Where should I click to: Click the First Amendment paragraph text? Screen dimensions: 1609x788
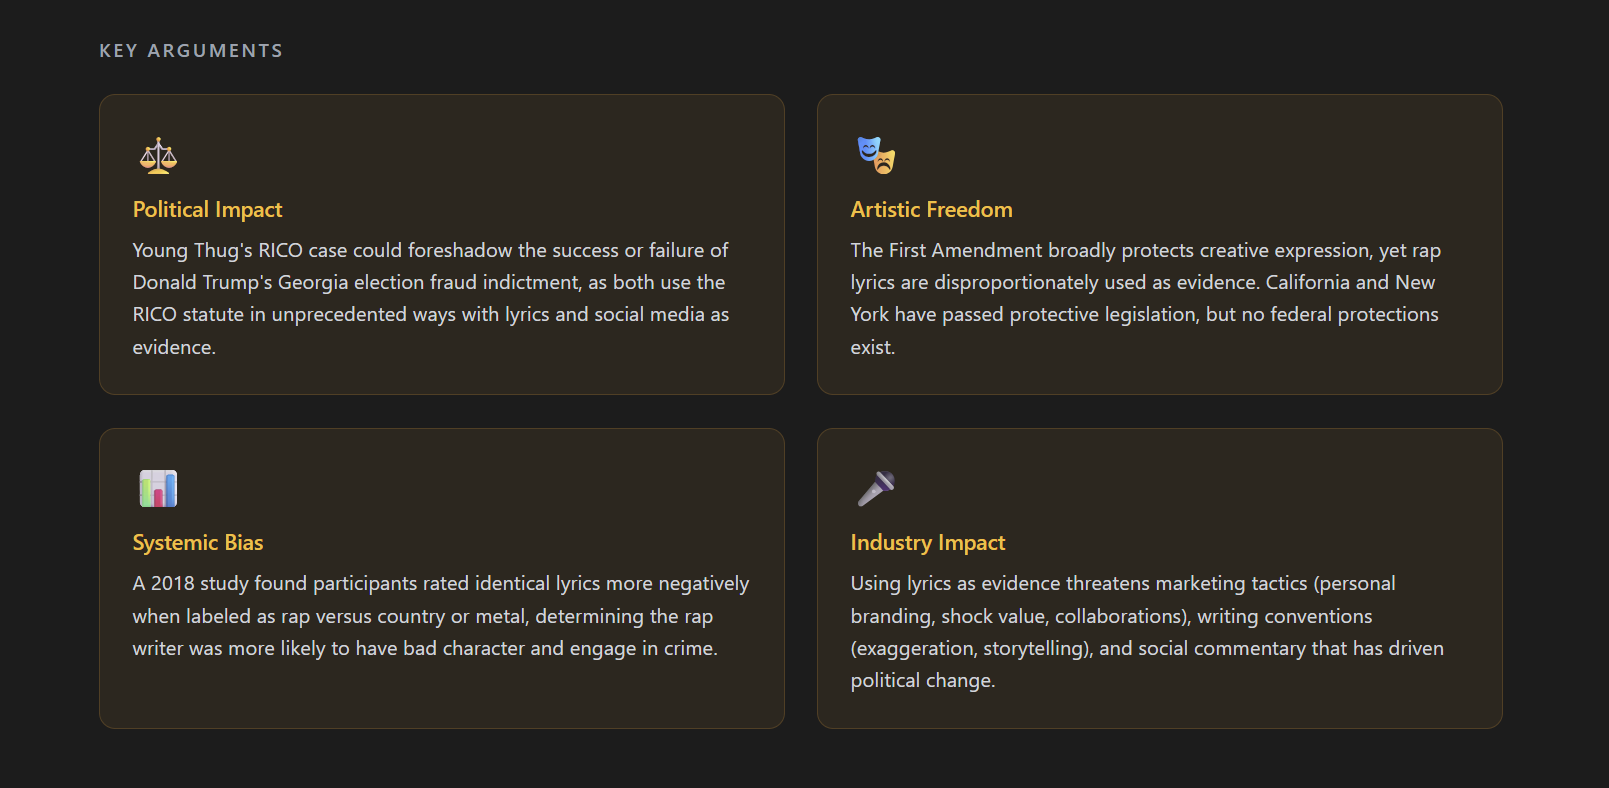(1145, 298)
